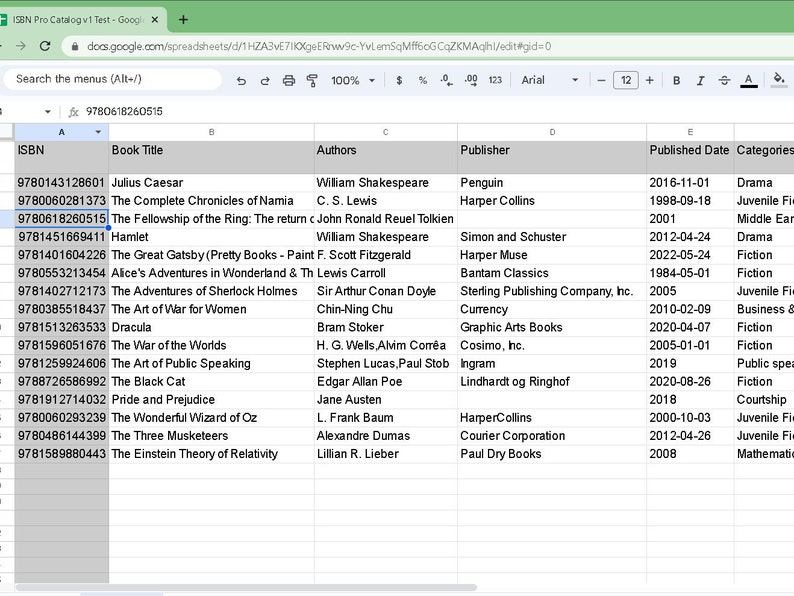This screenshot has height=596, width=794.
Task: Undo the last action
Action: point(241,81)
